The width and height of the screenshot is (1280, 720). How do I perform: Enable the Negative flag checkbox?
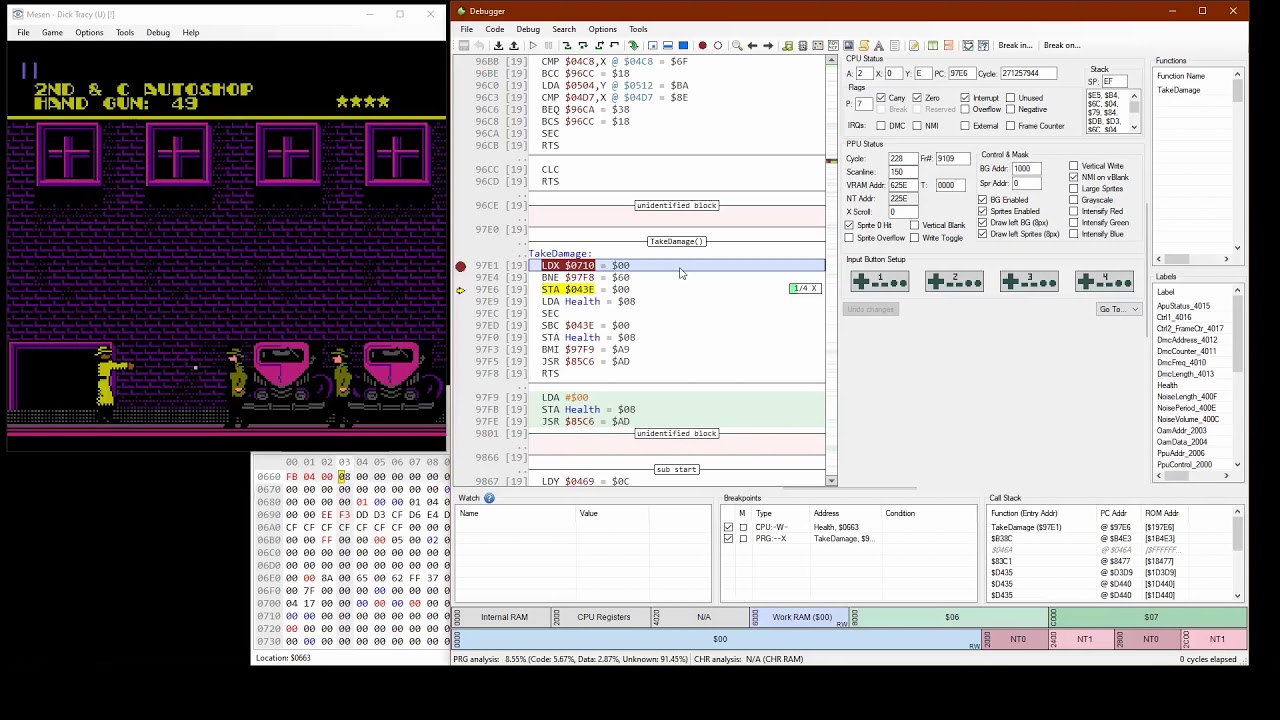pos(1011,109)
